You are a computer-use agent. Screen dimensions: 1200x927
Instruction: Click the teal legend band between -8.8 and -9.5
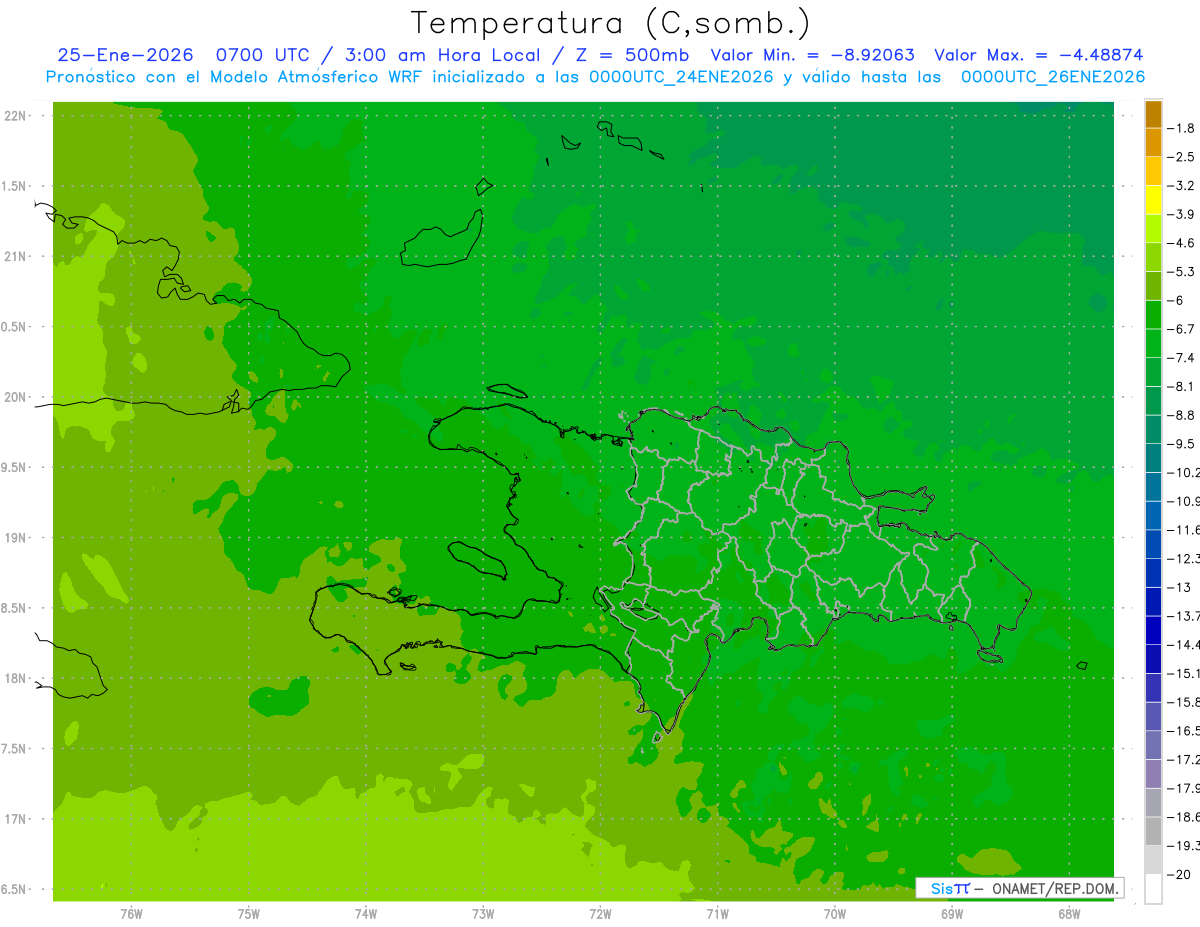point(1153,429)
